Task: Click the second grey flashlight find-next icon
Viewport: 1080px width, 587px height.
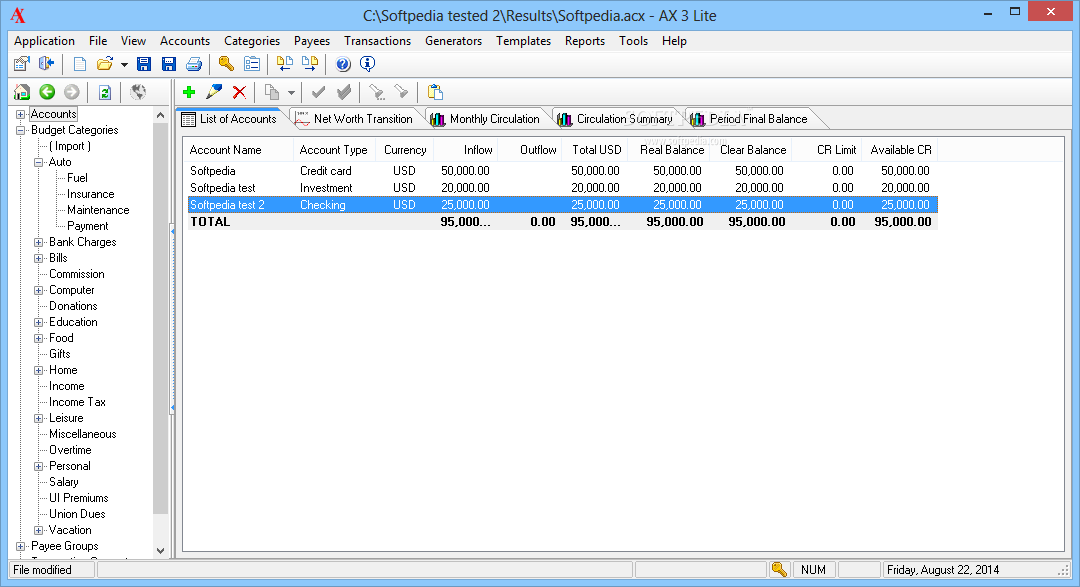Action: pyautogui.click(x=401, y=92)
